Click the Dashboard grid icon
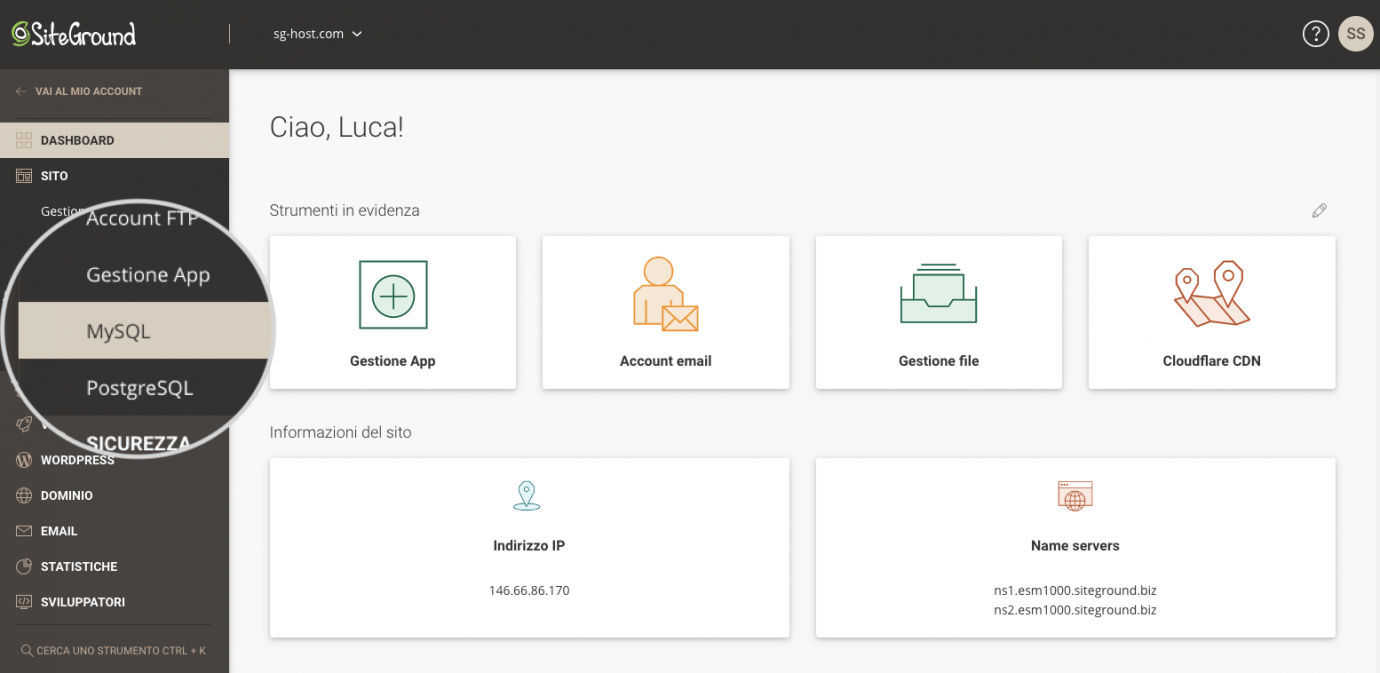 pyautogui.click(x=24, y=141)
